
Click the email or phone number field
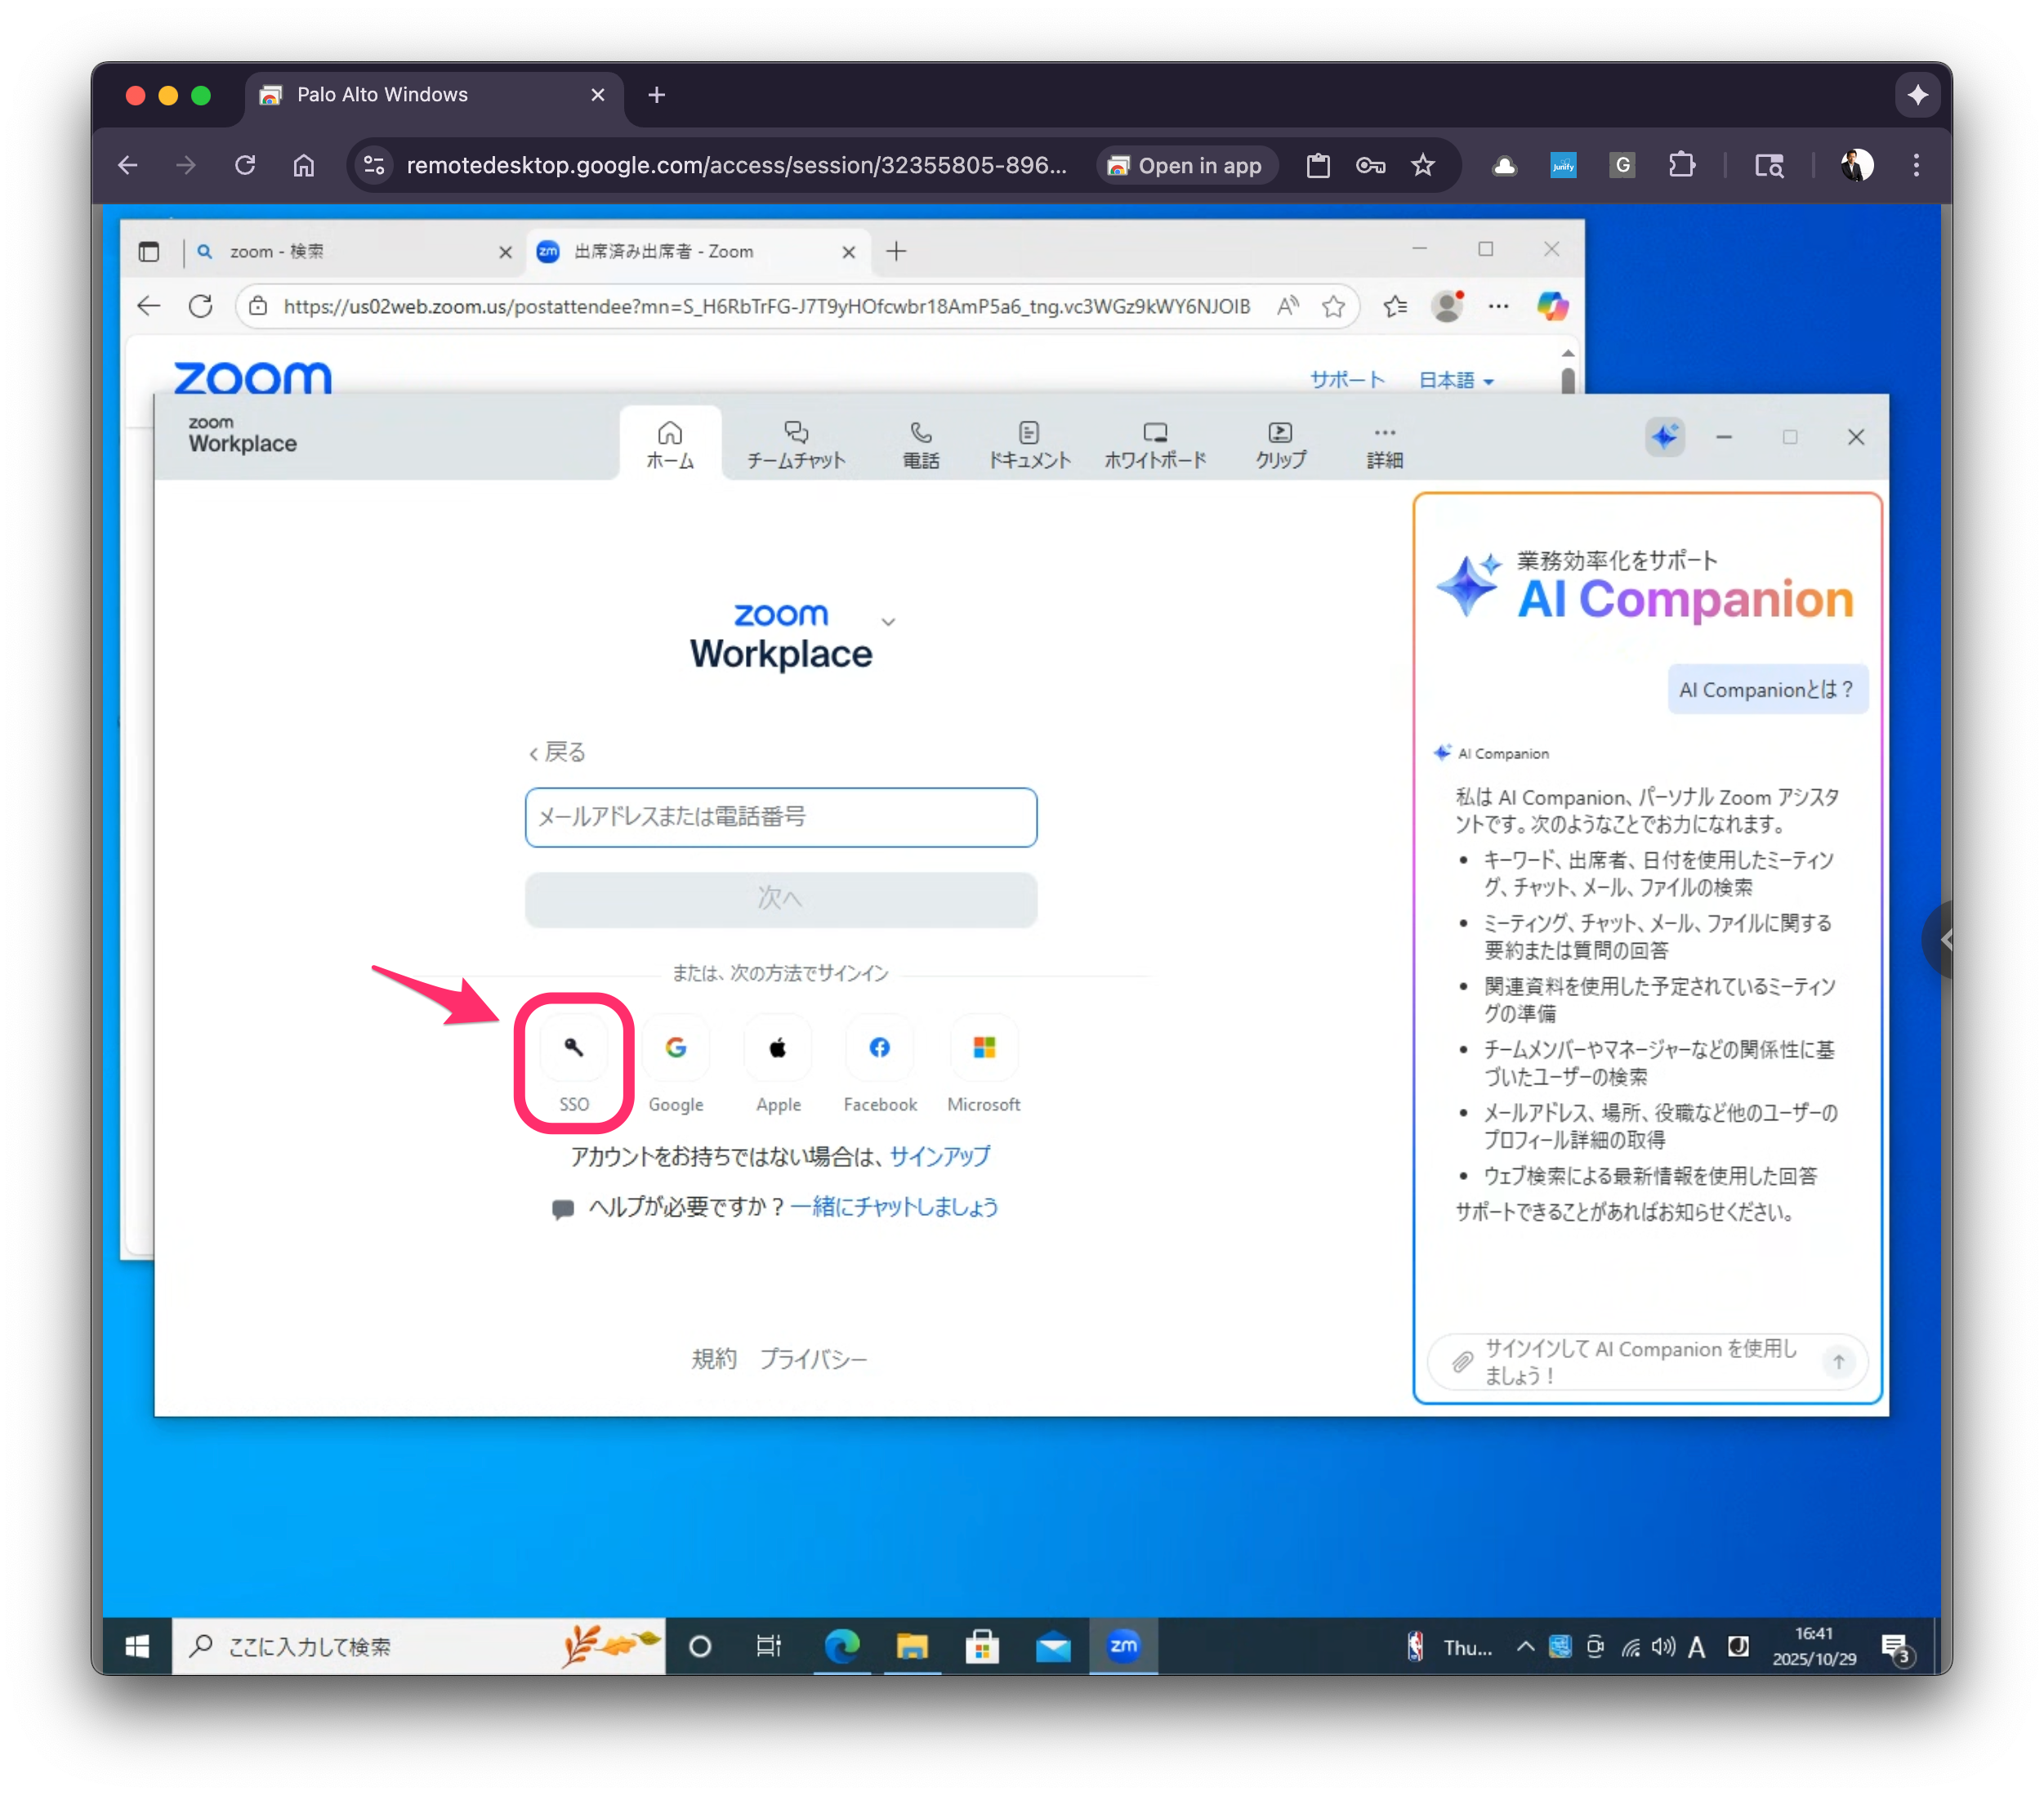(x=780, y=817)
